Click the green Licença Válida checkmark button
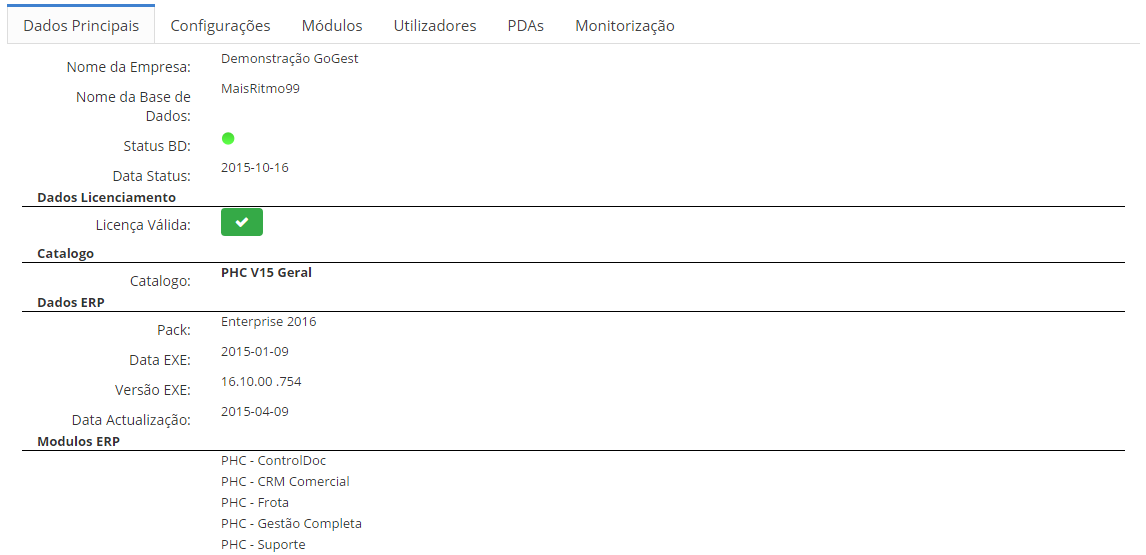Image resolution: width=1146 pixels, height=555 pixels. (x=242, y=222)
